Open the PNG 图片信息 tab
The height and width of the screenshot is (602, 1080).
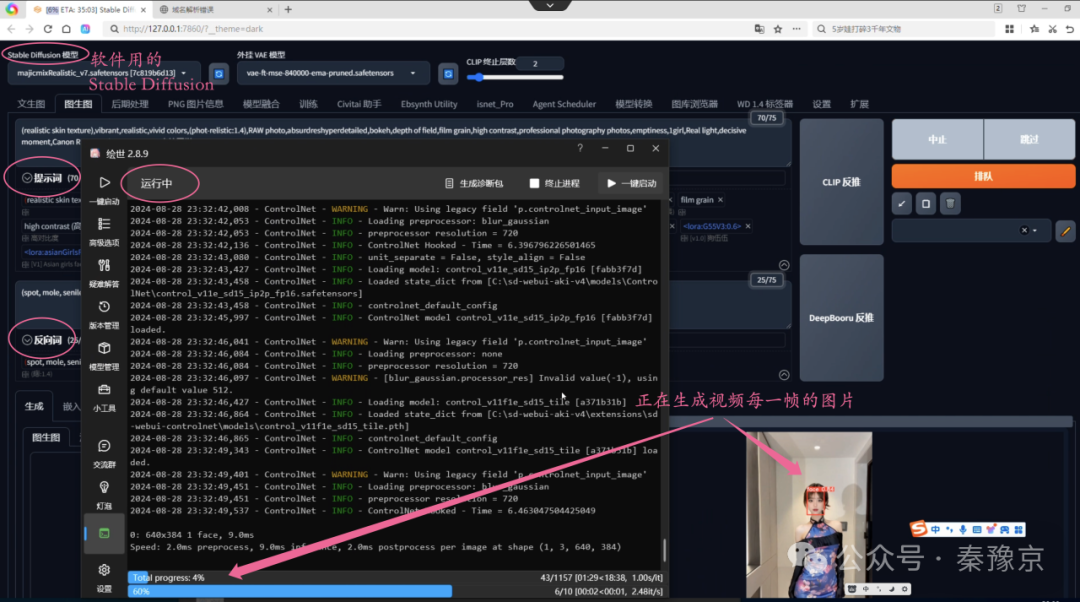click(x=196, y=104)
